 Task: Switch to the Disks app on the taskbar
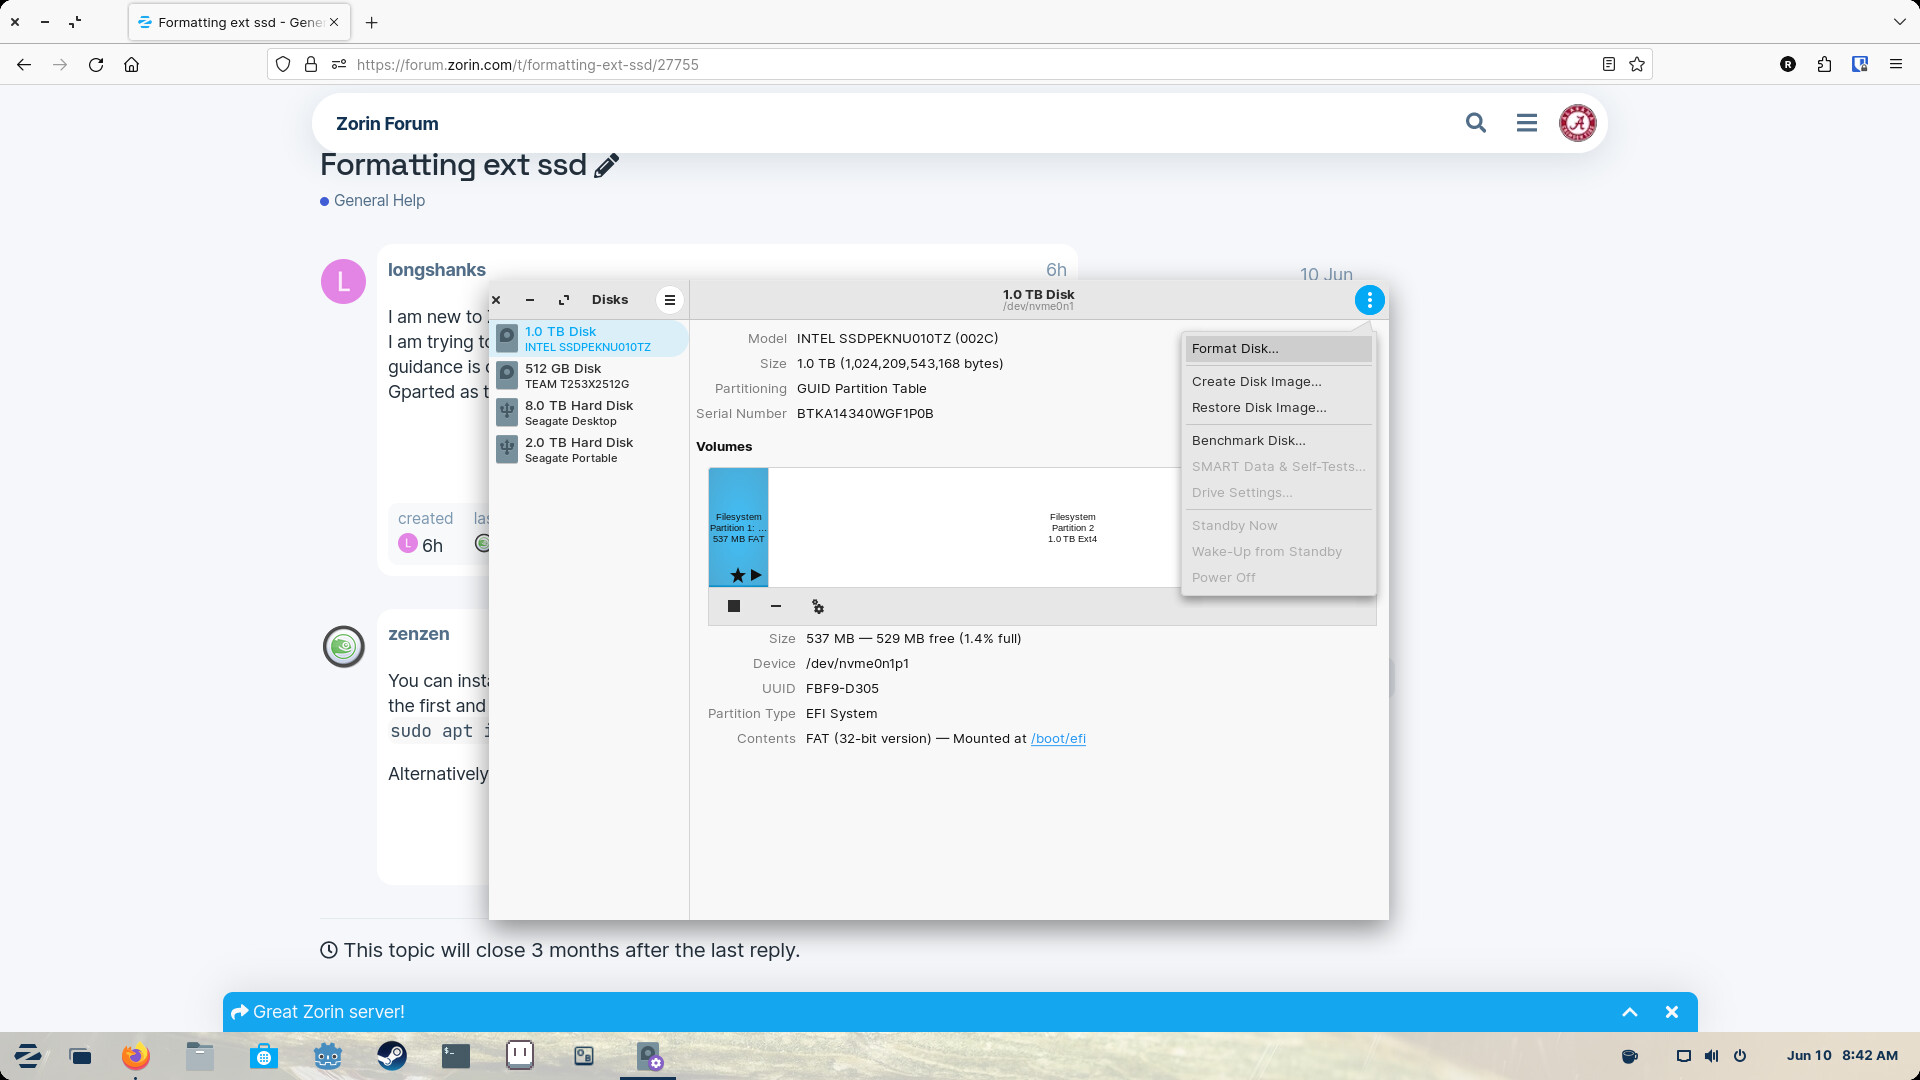[x=648, y=1056]
